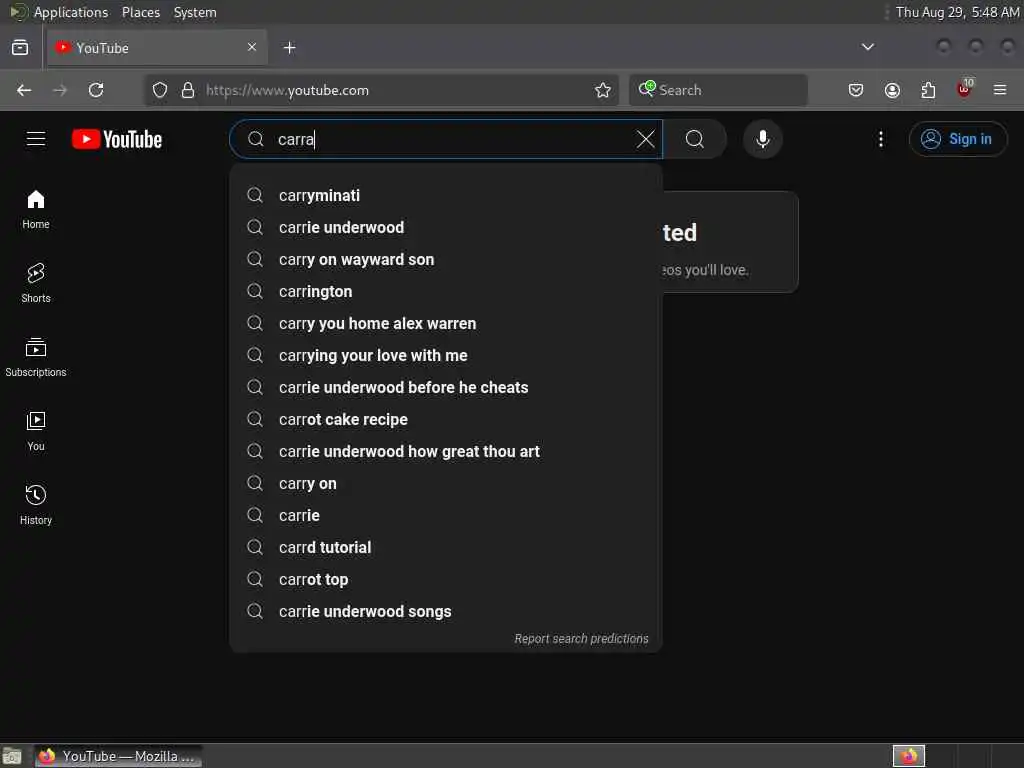Click the Sign in button
The height and width of the screenshot is (768, 1024).
[957, 139]
